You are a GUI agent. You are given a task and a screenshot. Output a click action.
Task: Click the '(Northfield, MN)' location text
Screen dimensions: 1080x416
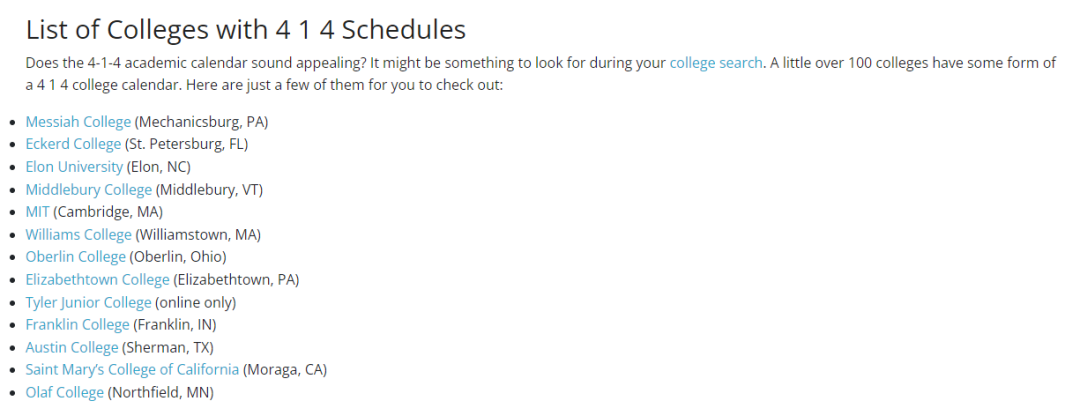click(x=161, y=392)
